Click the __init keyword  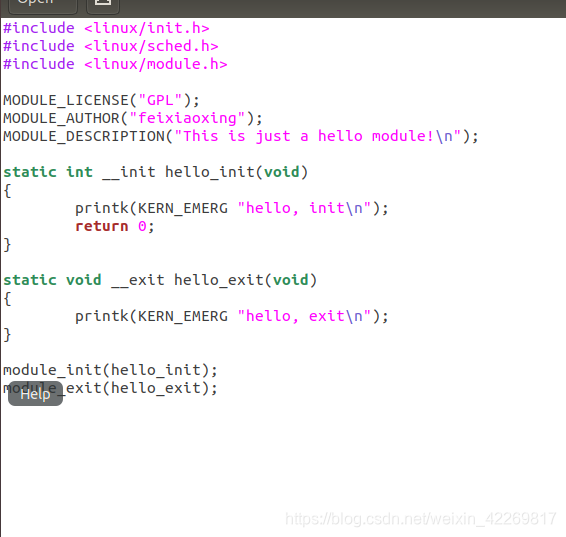(x=129, y=172)
